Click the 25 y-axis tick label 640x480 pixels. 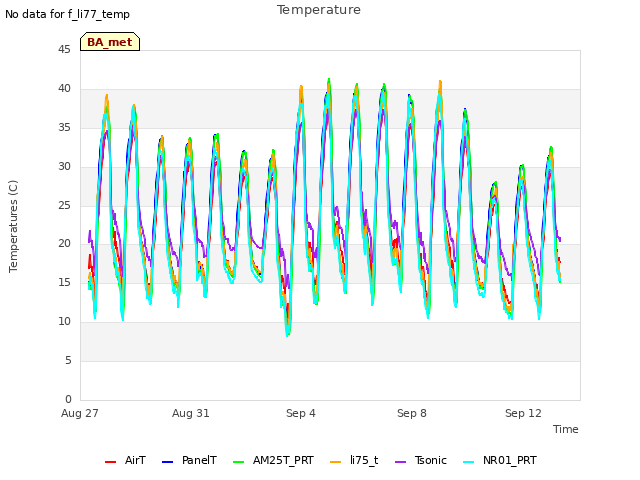64,205
